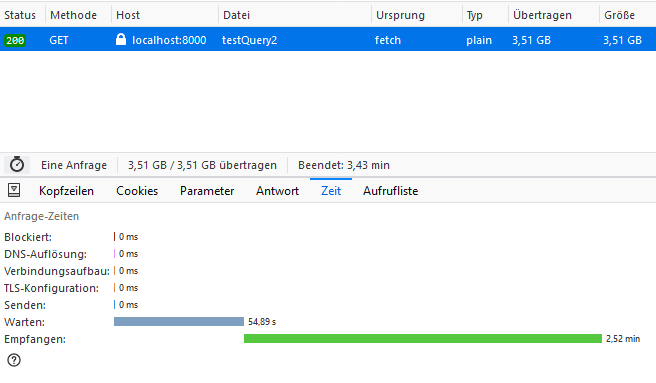Sort by the Host column header
This screenshot has width=656, height=383.
(128, 15)
